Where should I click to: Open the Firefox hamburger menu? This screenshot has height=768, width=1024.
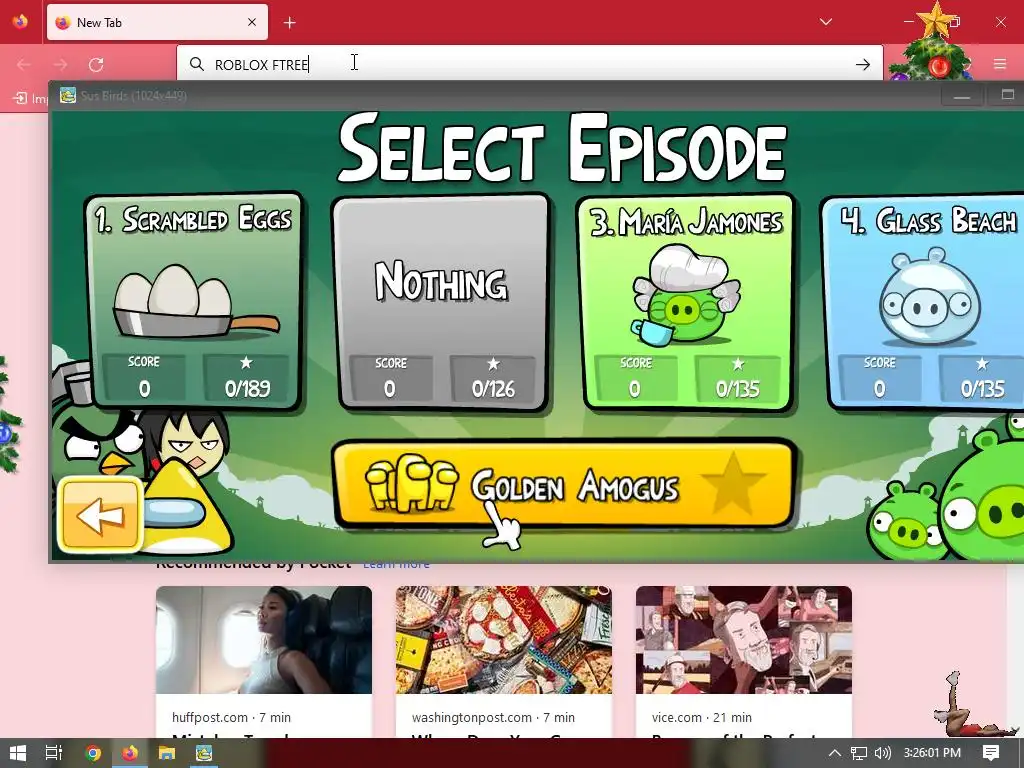point(1000,64)
